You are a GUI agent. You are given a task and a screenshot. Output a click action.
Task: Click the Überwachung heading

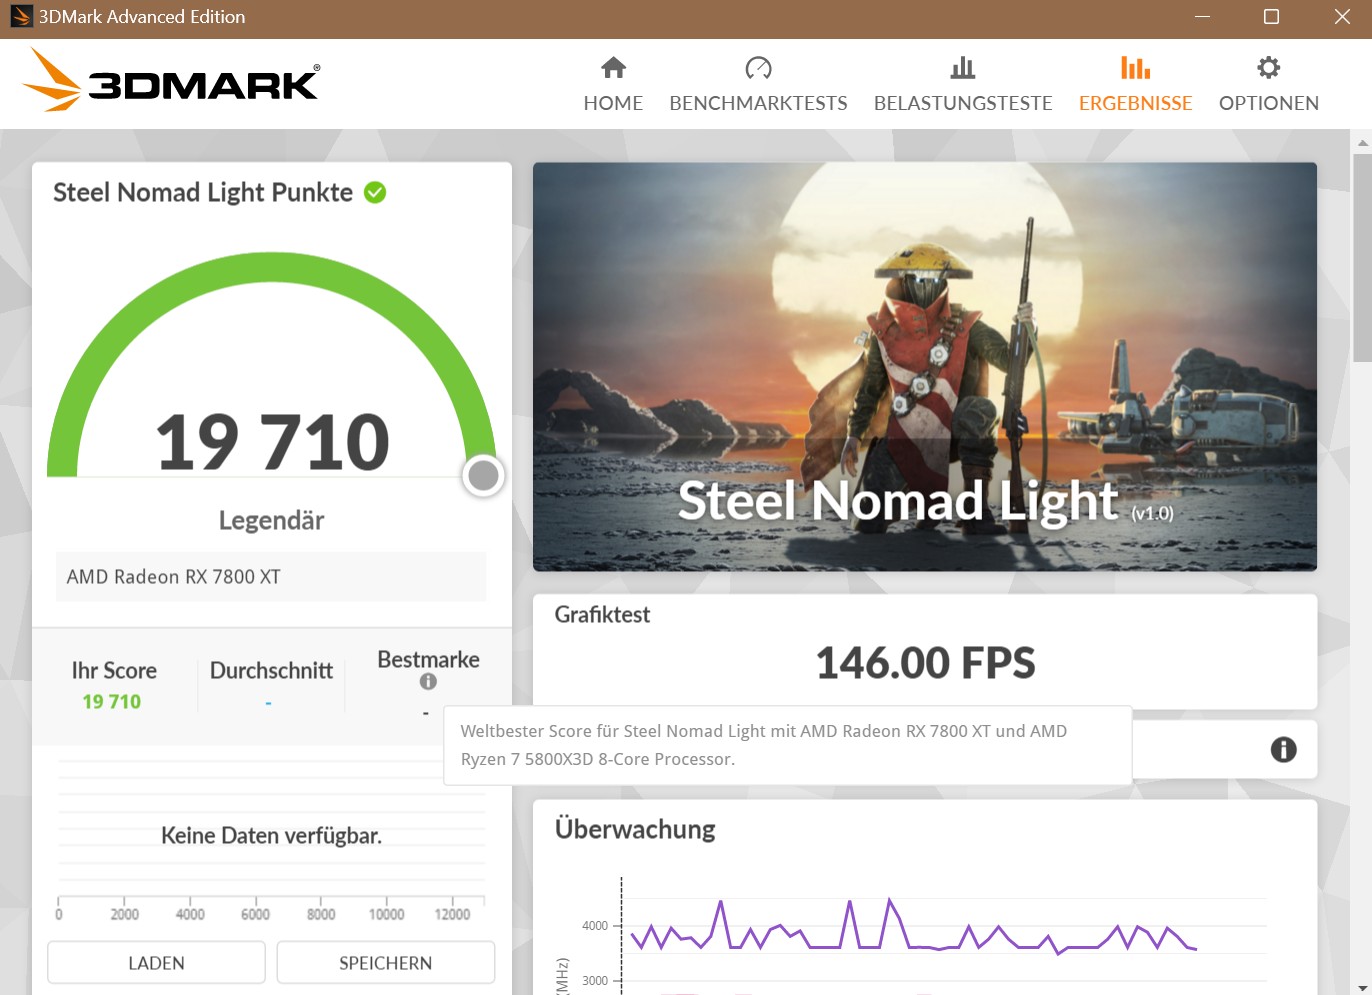[635, 829]
